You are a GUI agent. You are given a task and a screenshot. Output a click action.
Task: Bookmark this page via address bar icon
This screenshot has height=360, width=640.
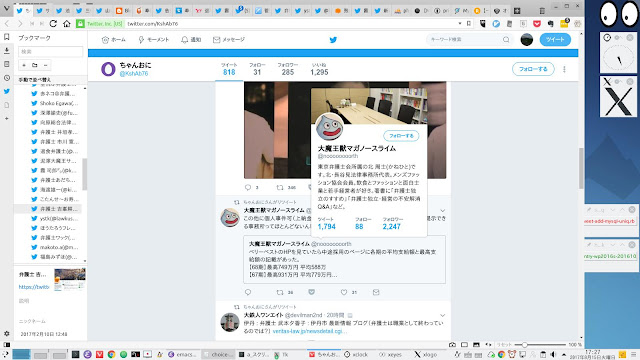tap(469, 24)
